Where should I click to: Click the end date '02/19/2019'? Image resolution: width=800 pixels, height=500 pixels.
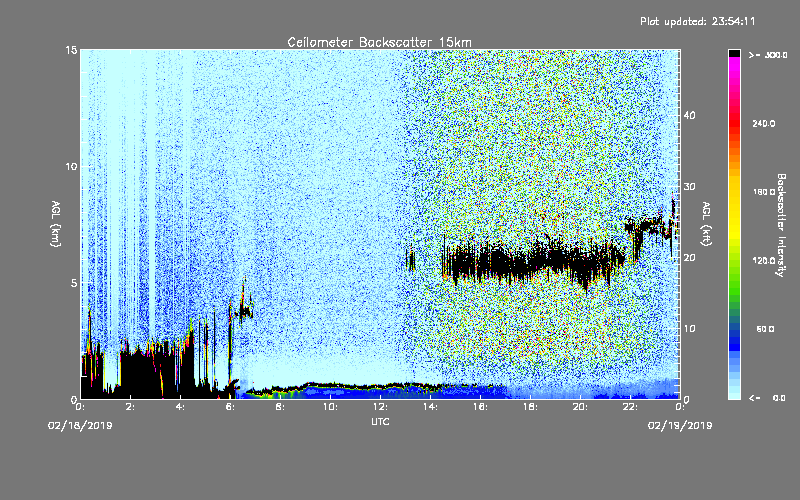pyautogui.click(x=680, y=426)
